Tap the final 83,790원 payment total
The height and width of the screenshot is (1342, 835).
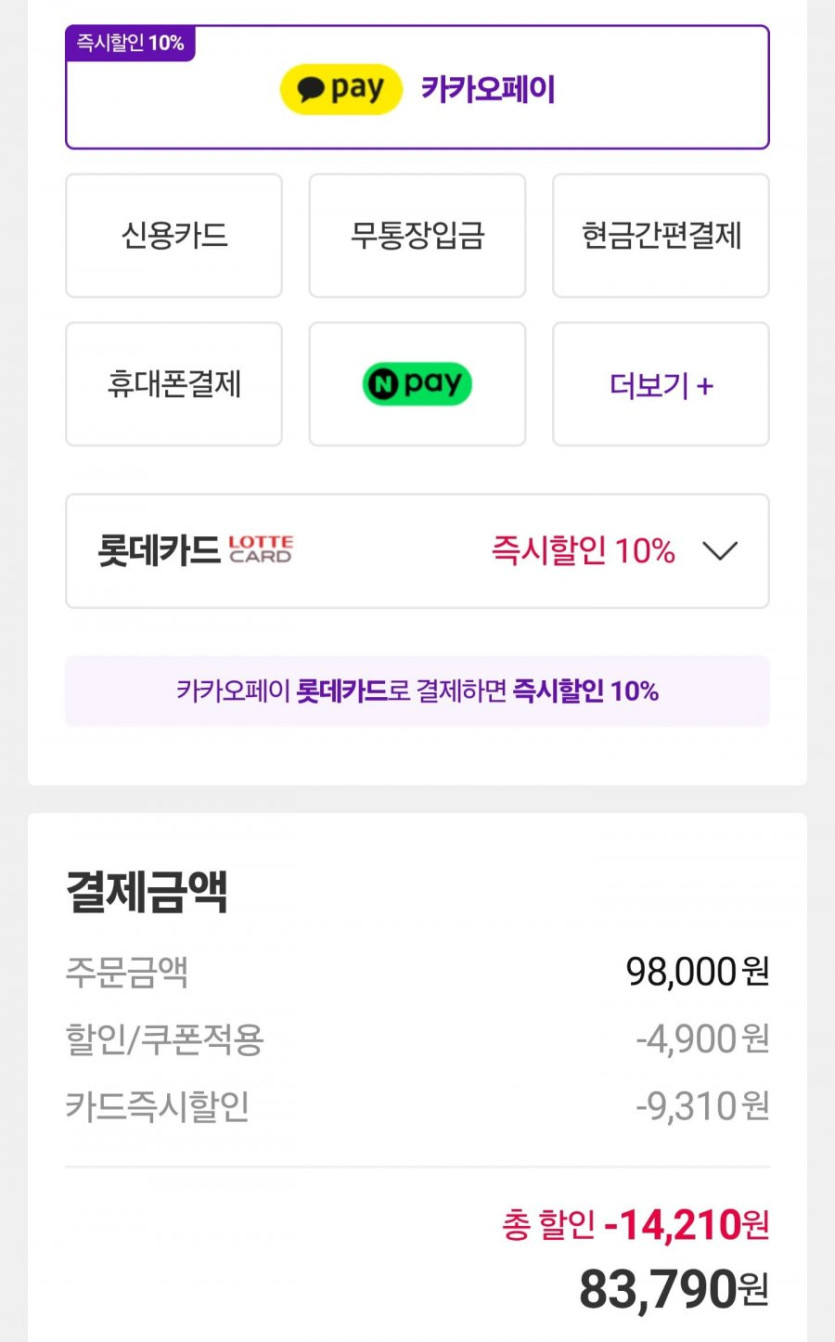click(x=673, y=1289)
